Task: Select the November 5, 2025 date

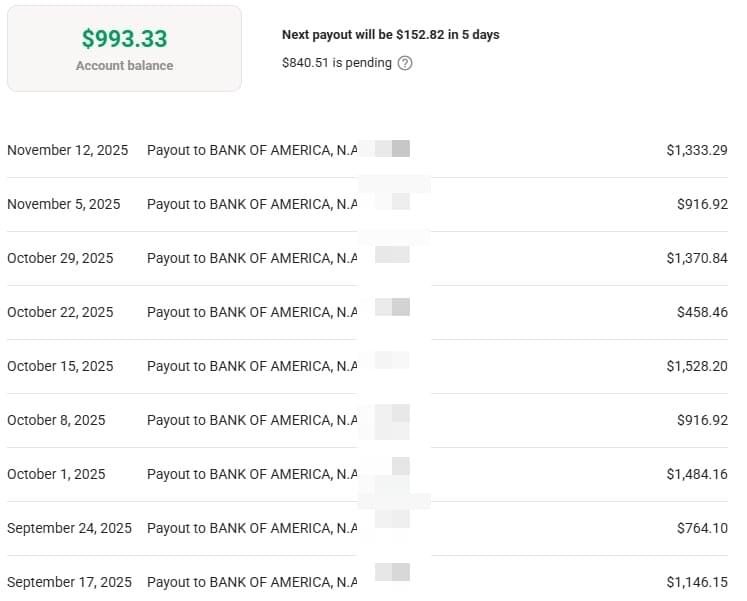Action: [64, 204]
